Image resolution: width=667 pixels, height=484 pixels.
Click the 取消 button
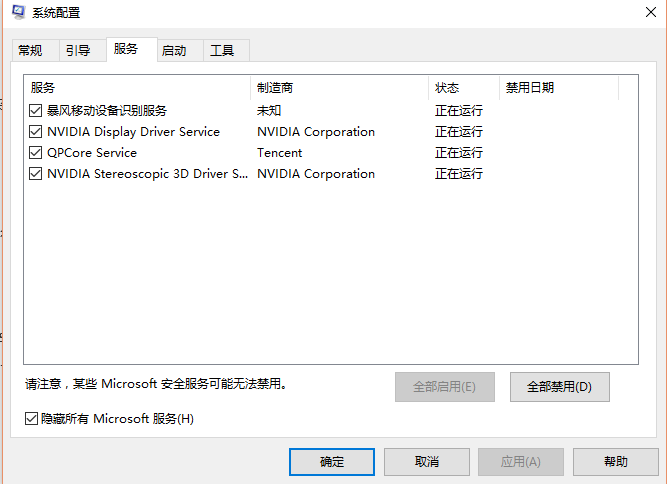pos(426,462)
